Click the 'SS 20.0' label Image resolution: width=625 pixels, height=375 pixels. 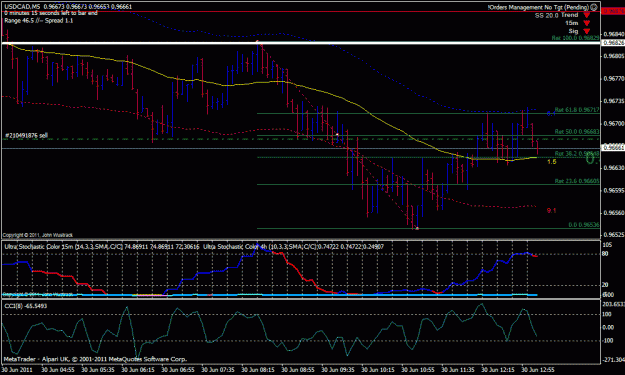coord(546,16)
